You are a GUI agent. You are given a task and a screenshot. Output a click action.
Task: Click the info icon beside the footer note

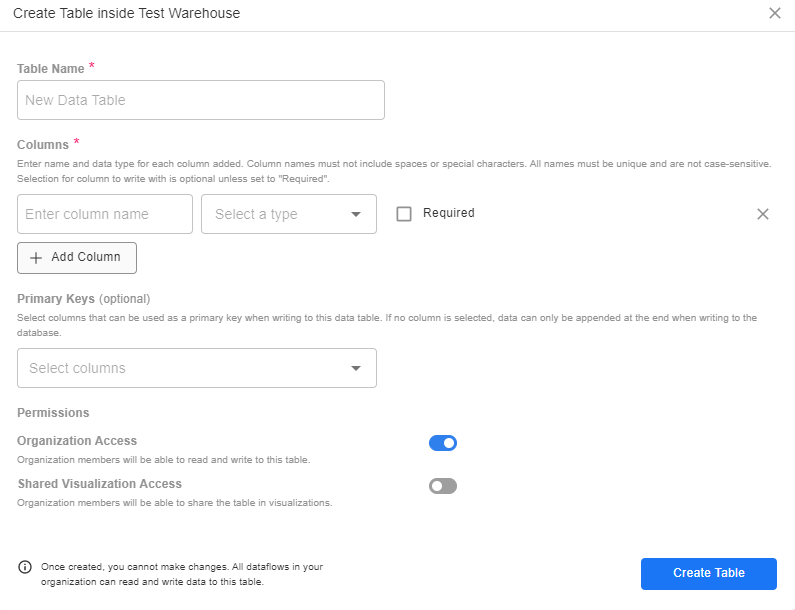(x=25, y=567)
